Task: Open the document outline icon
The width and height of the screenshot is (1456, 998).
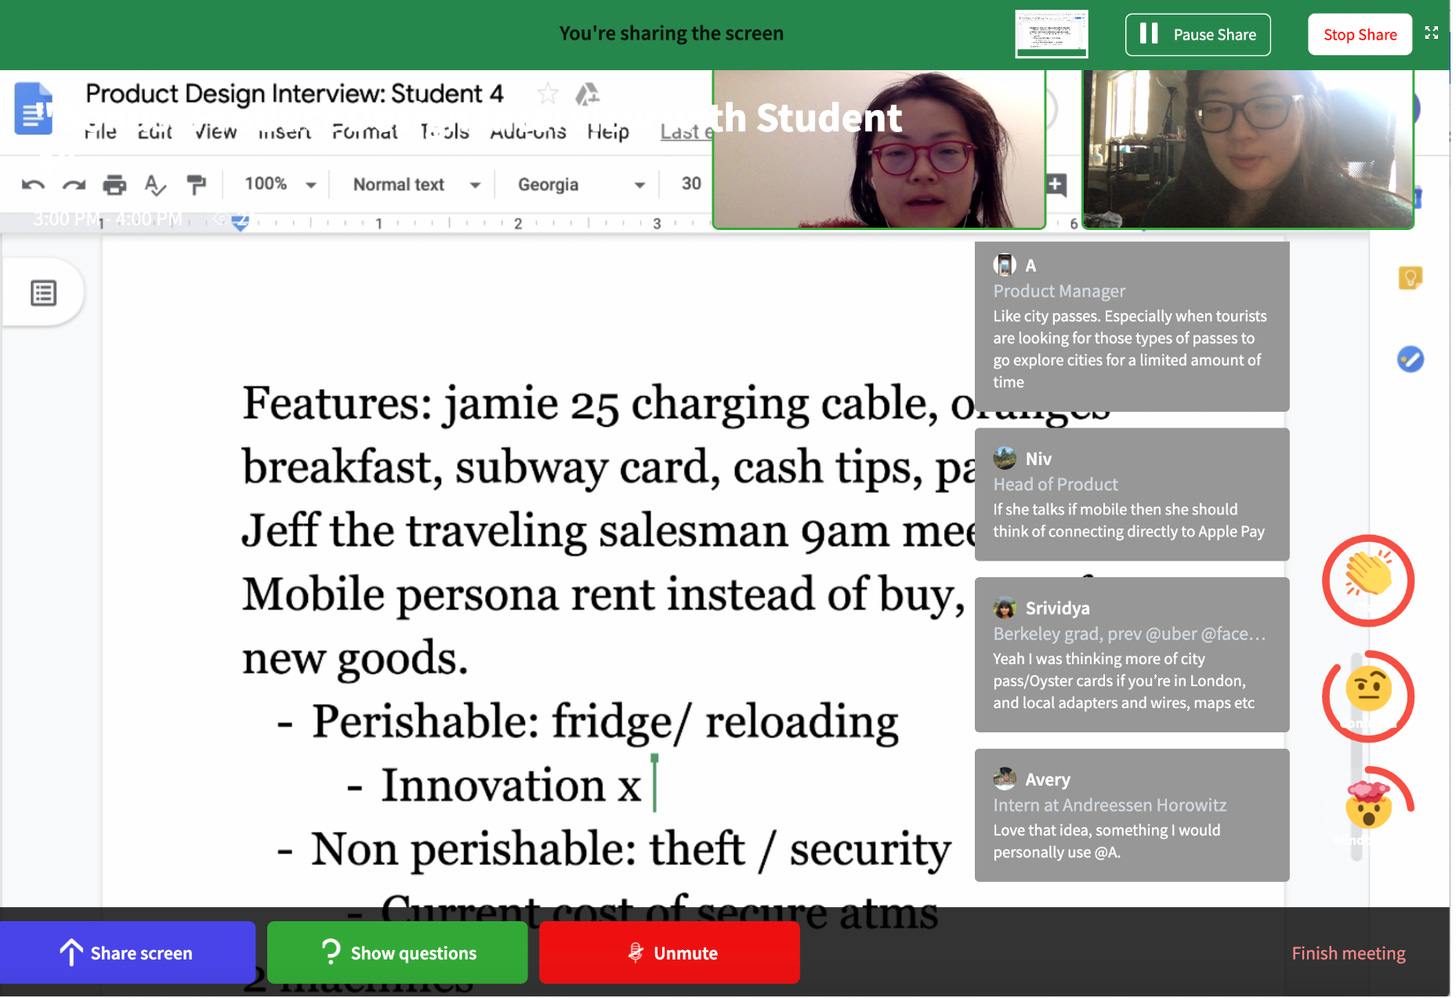Action: click(43, 293)
